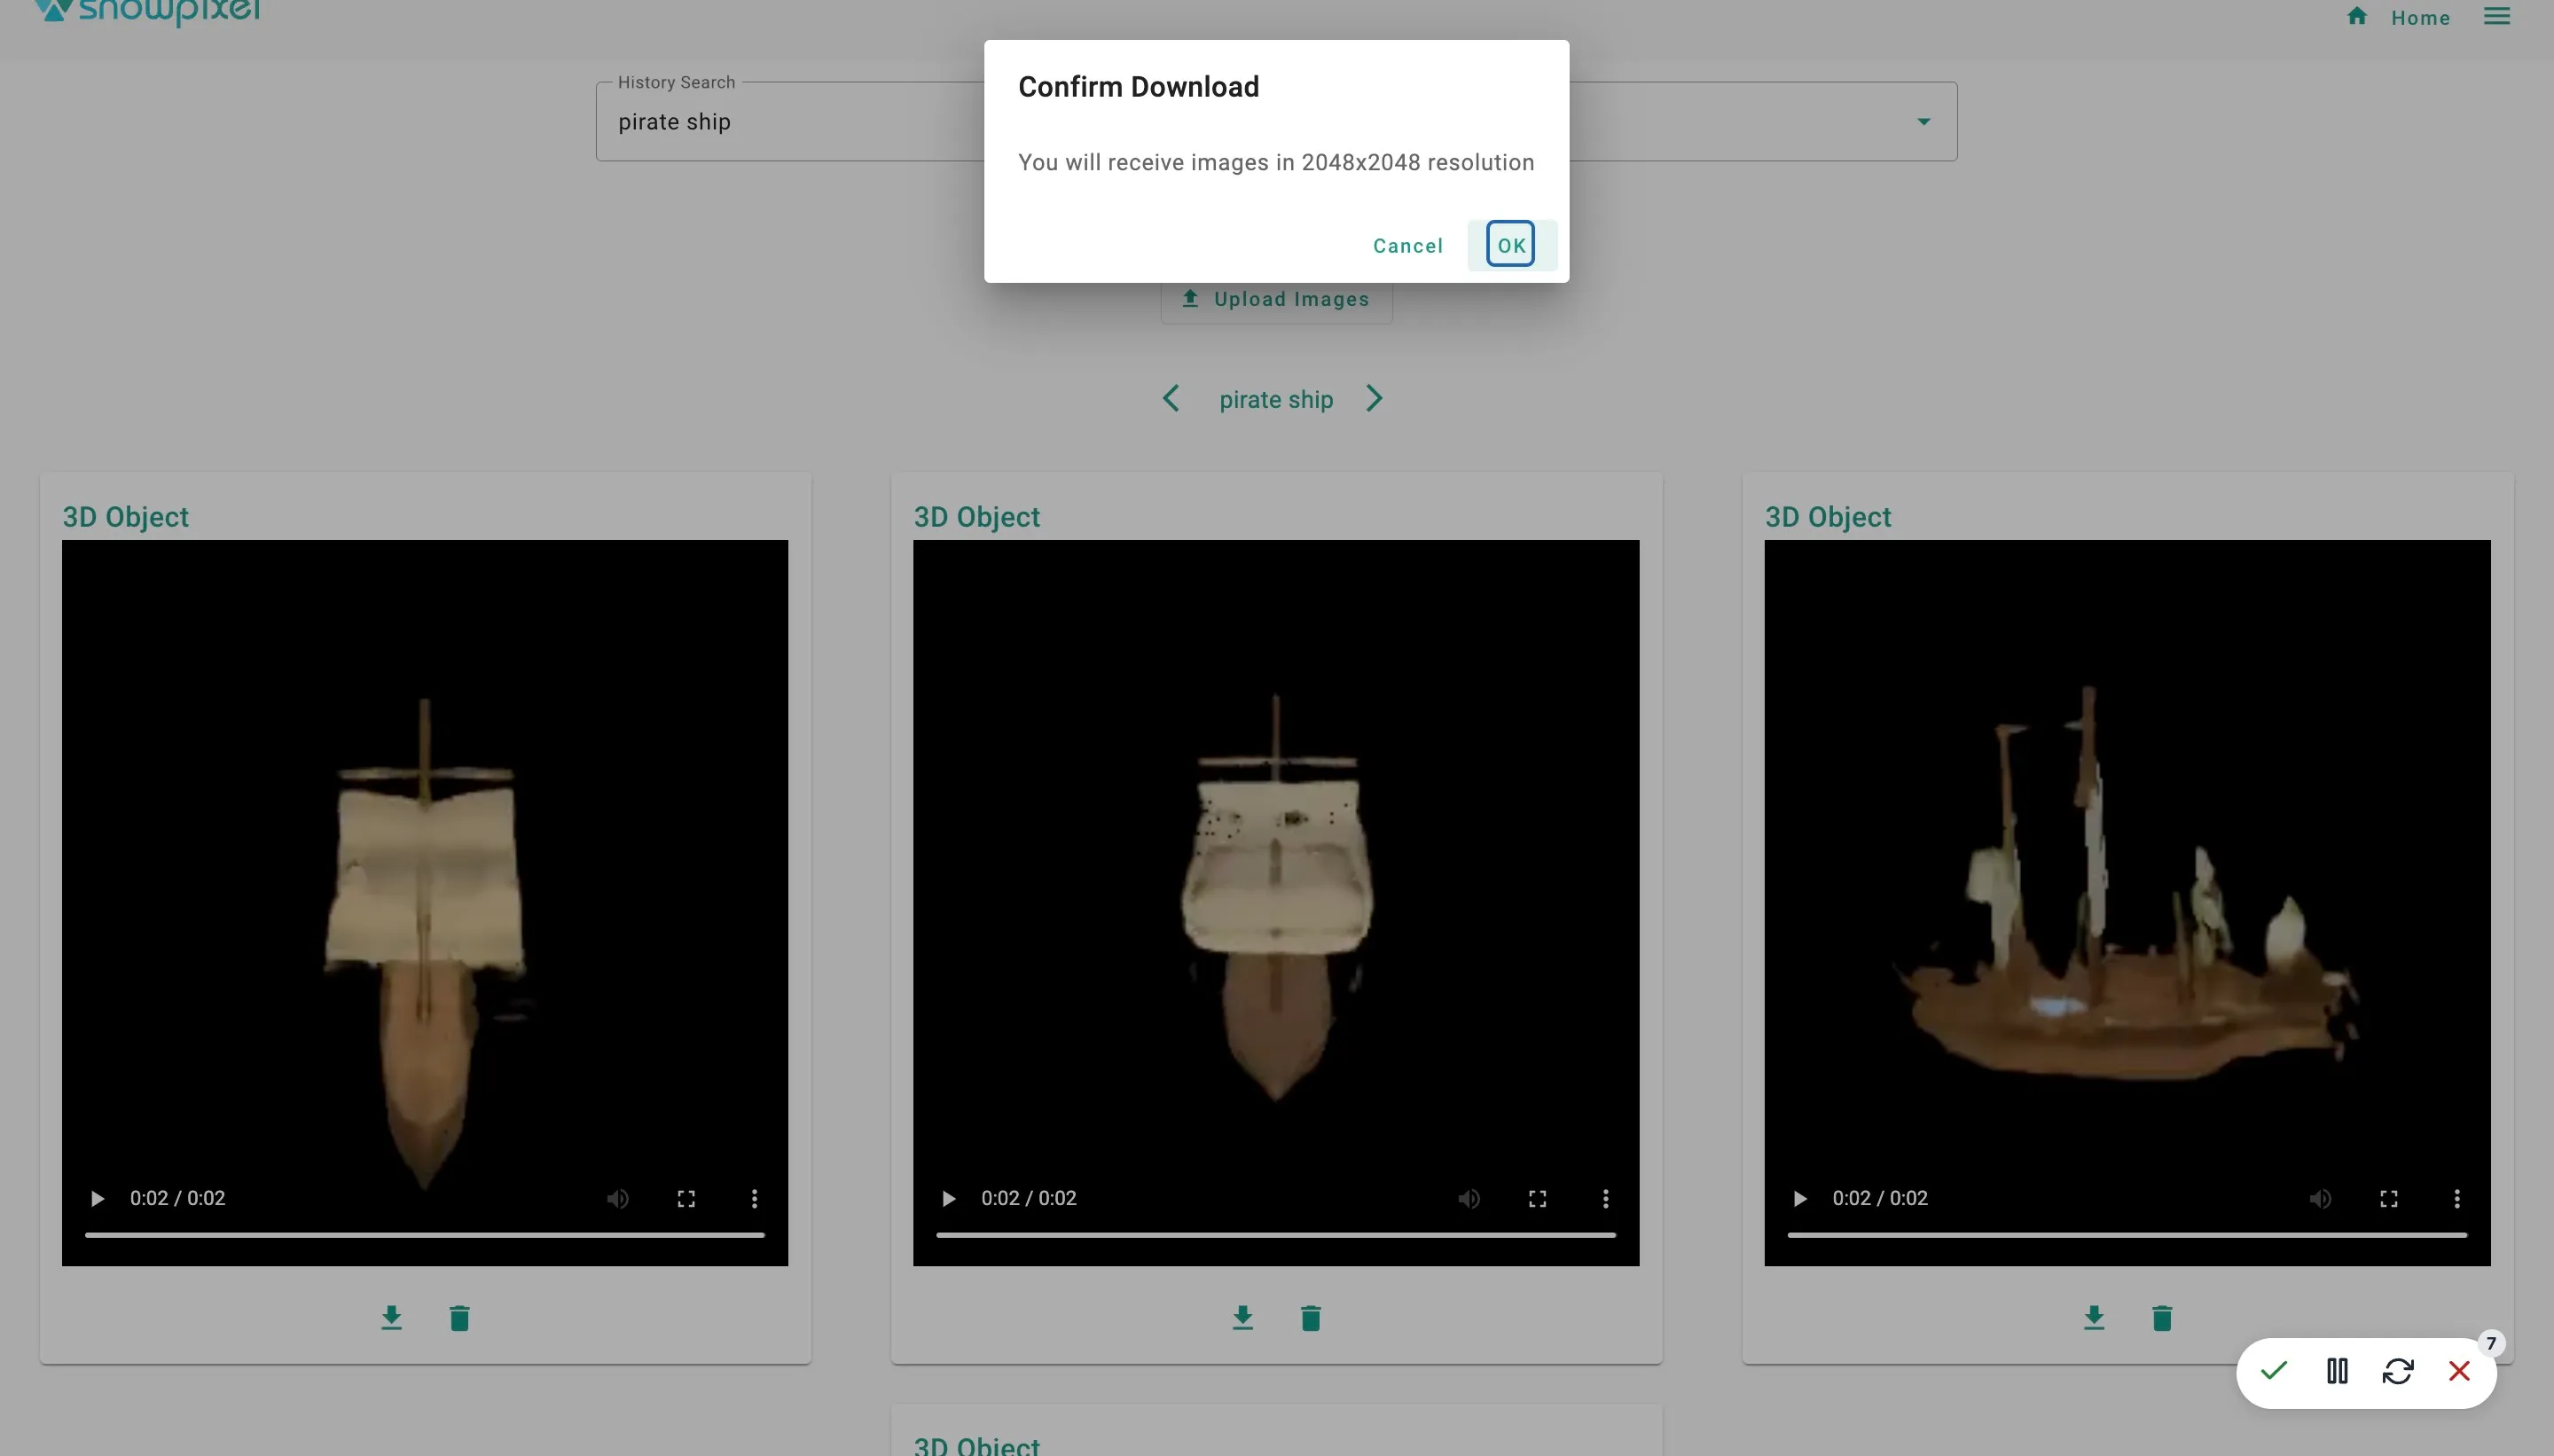Play the second 3D Object video
Screen dimensions: 2554x1456
948,1198
